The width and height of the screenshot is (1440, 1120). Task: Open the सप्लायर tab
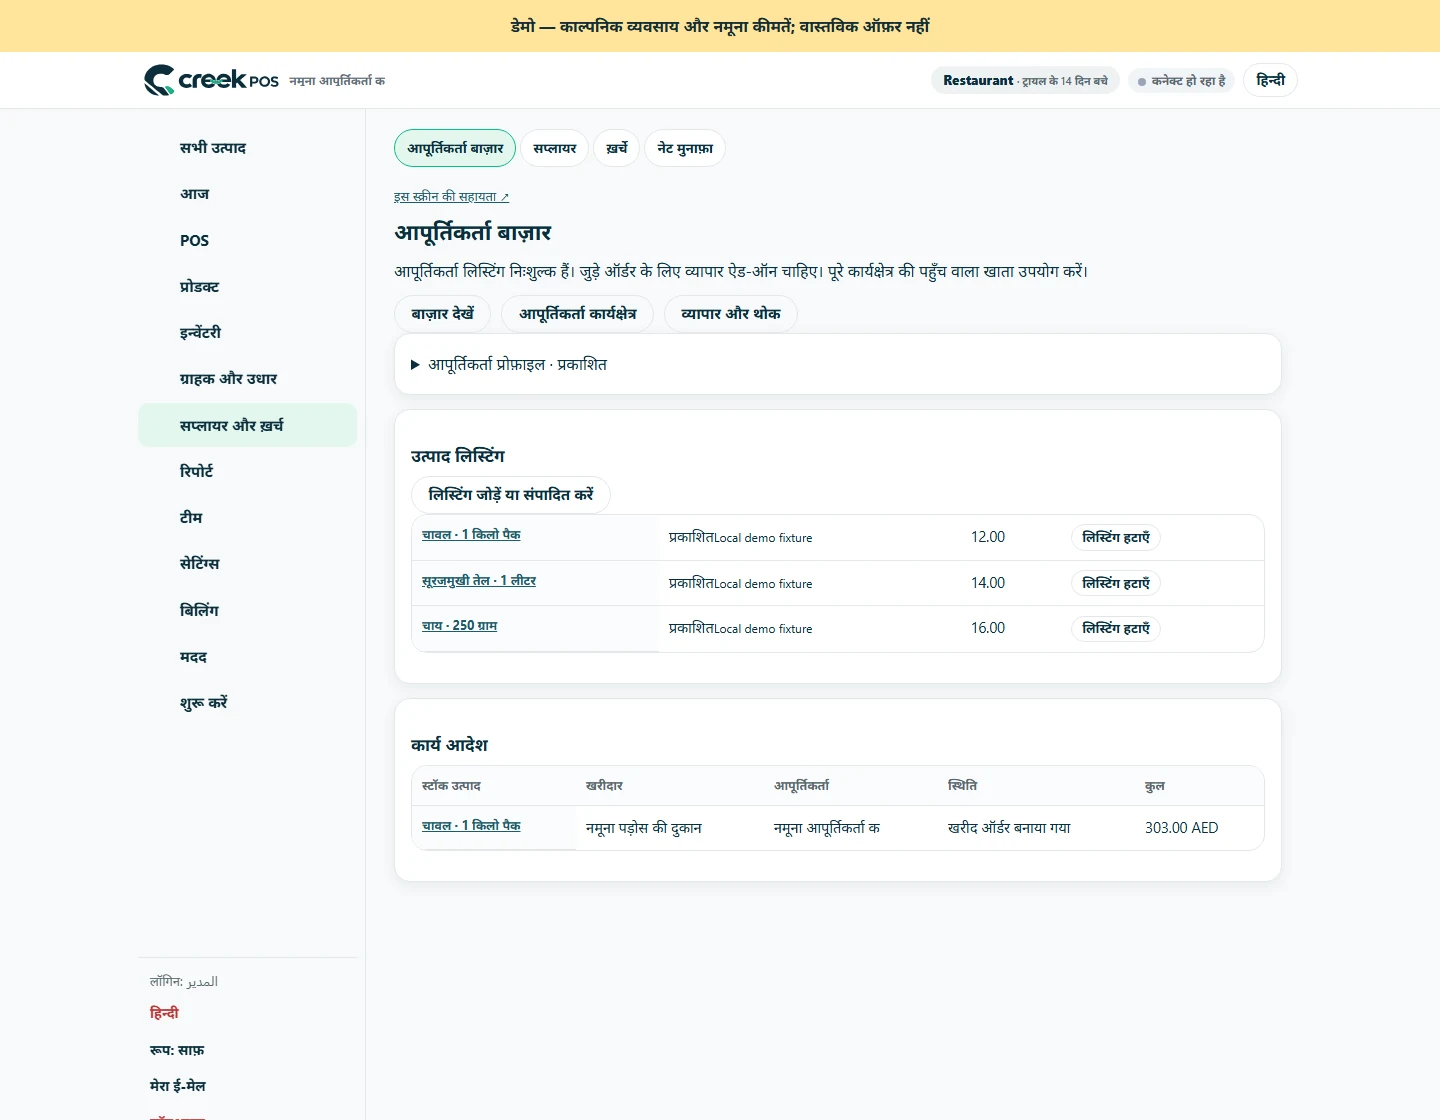coord(554,148)
